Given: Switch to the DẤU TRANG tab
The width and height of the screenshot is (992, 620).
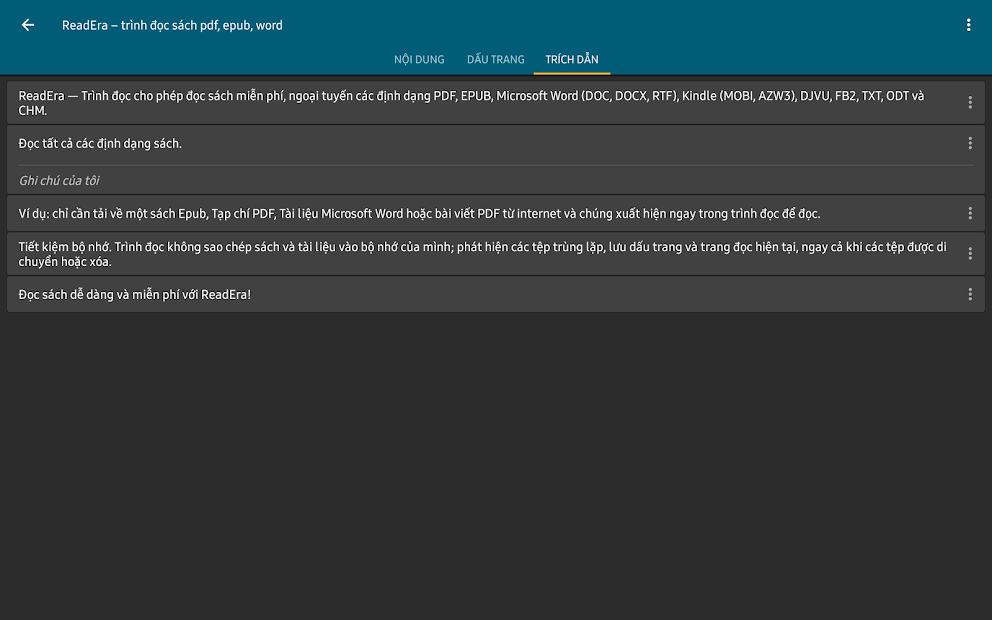Looking at the screenshot, I should [x=495, y=59].
